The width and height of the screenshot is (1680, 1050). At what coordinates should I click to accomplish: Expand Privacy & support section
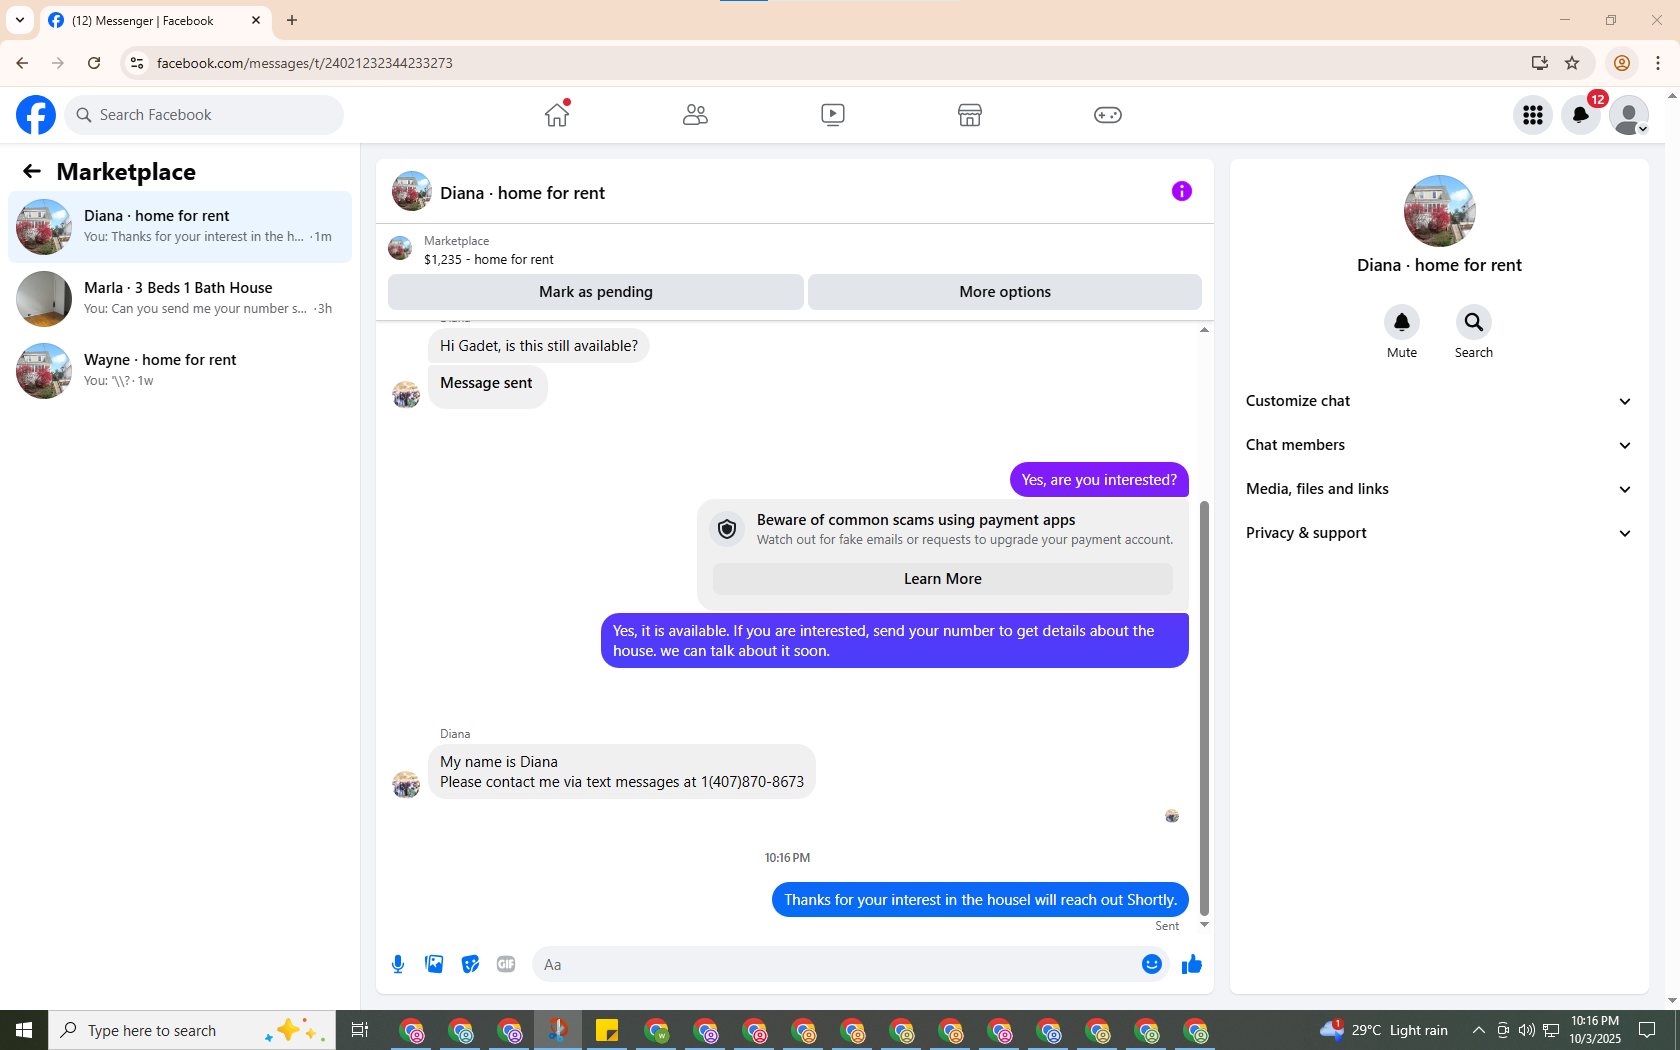pyautogui.click(x=1440, y=533)
